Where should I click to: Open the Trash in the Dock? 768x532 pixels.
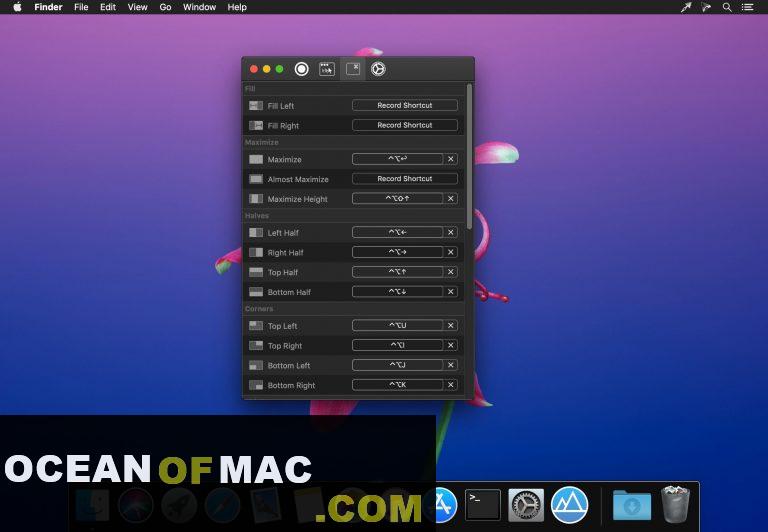(675, 504)
